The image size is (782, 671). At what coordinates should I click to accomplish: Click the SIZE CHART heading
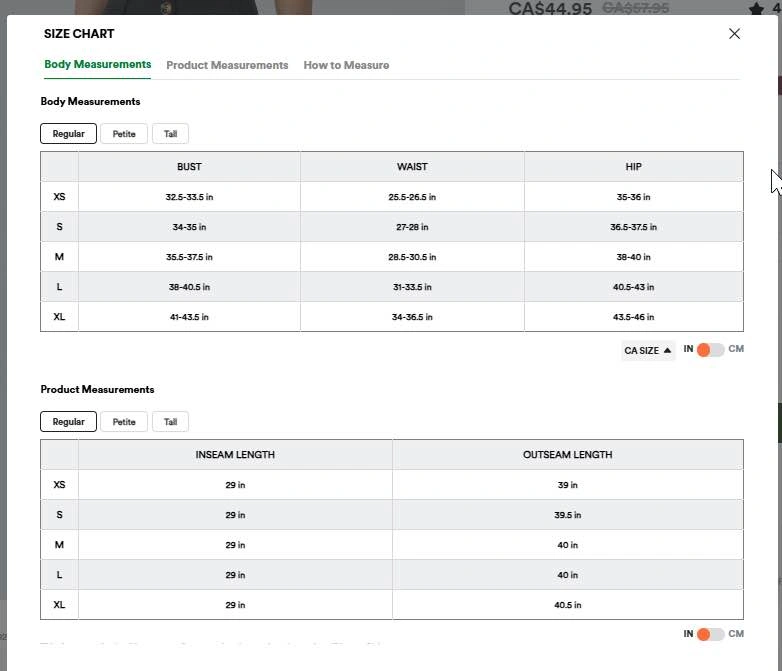click(x=79, y=33)
